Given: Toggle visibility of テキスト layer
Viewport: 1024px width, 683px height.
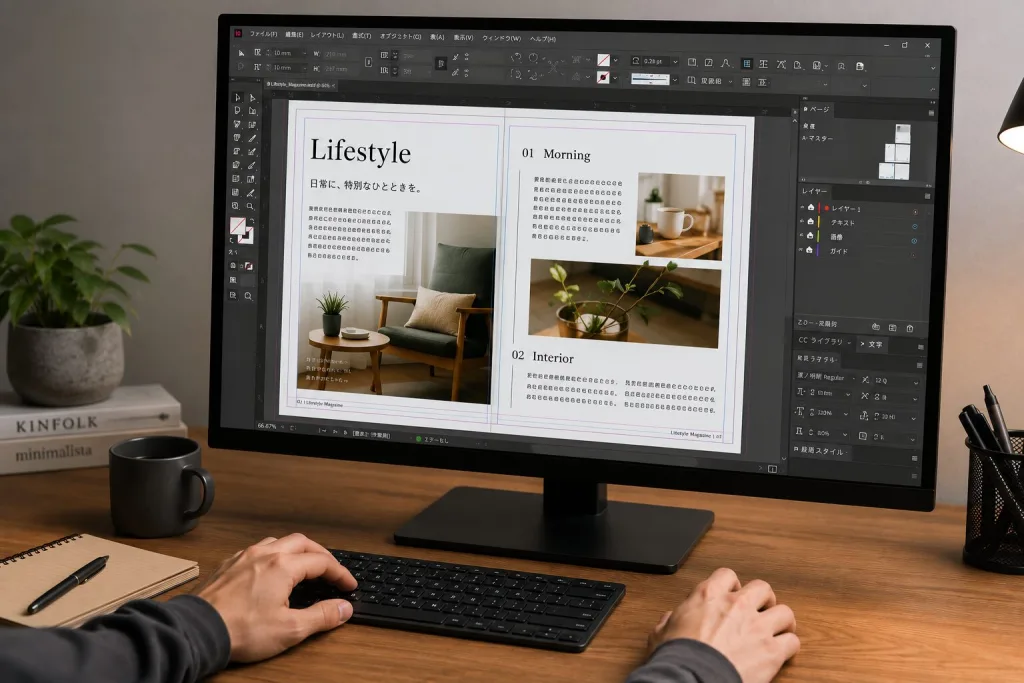Looking at the screenshot, I should point(802,221).
